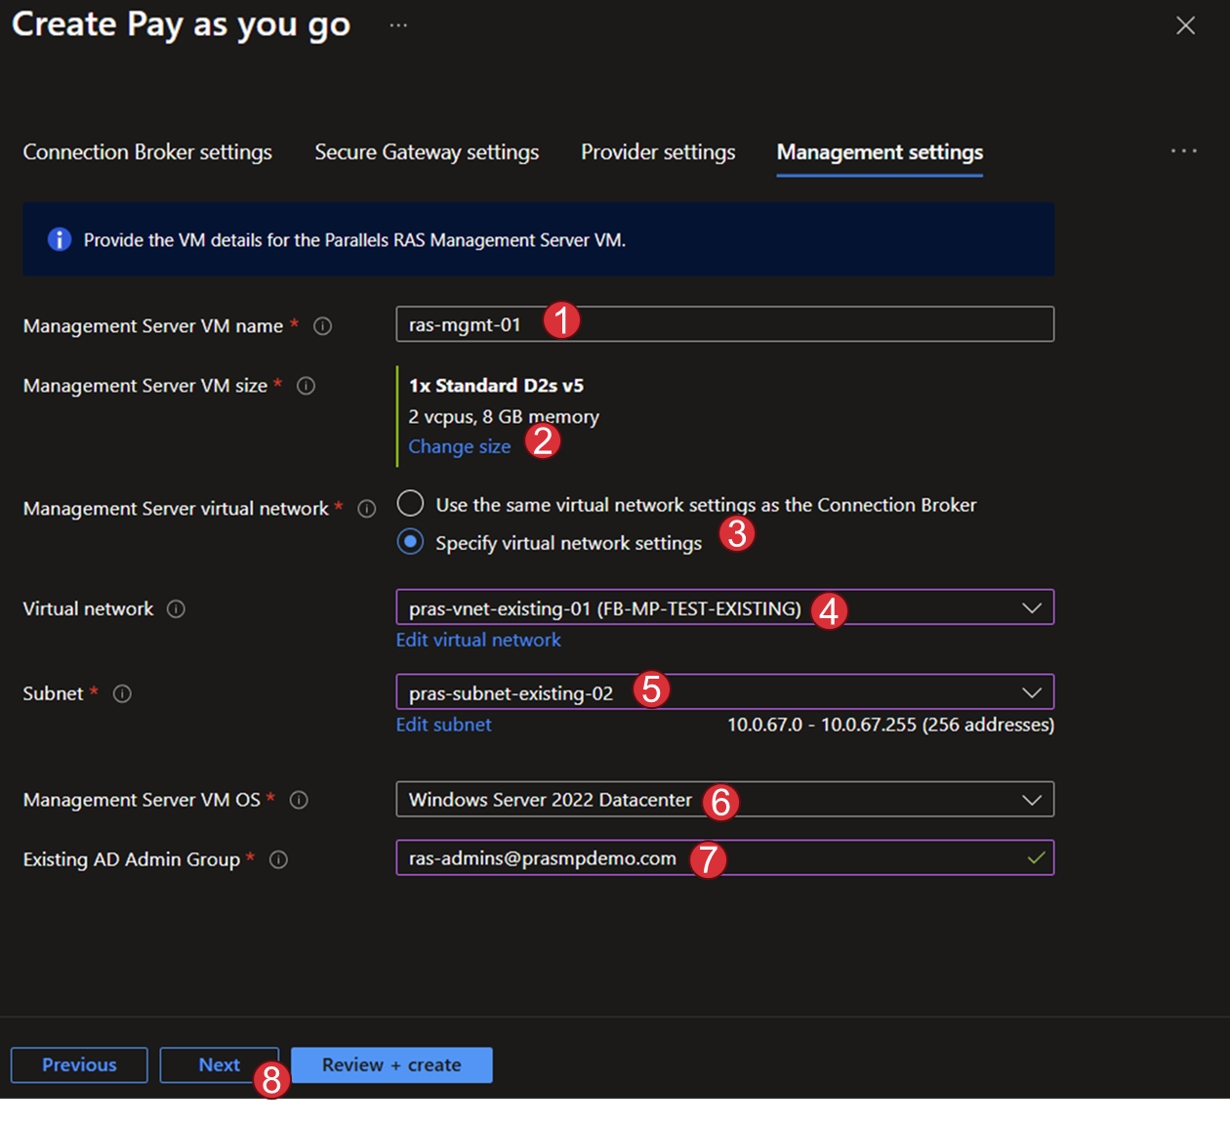
Task: Click info icon beside Existing AD Admin Group
Action: [x=279, y=860]
